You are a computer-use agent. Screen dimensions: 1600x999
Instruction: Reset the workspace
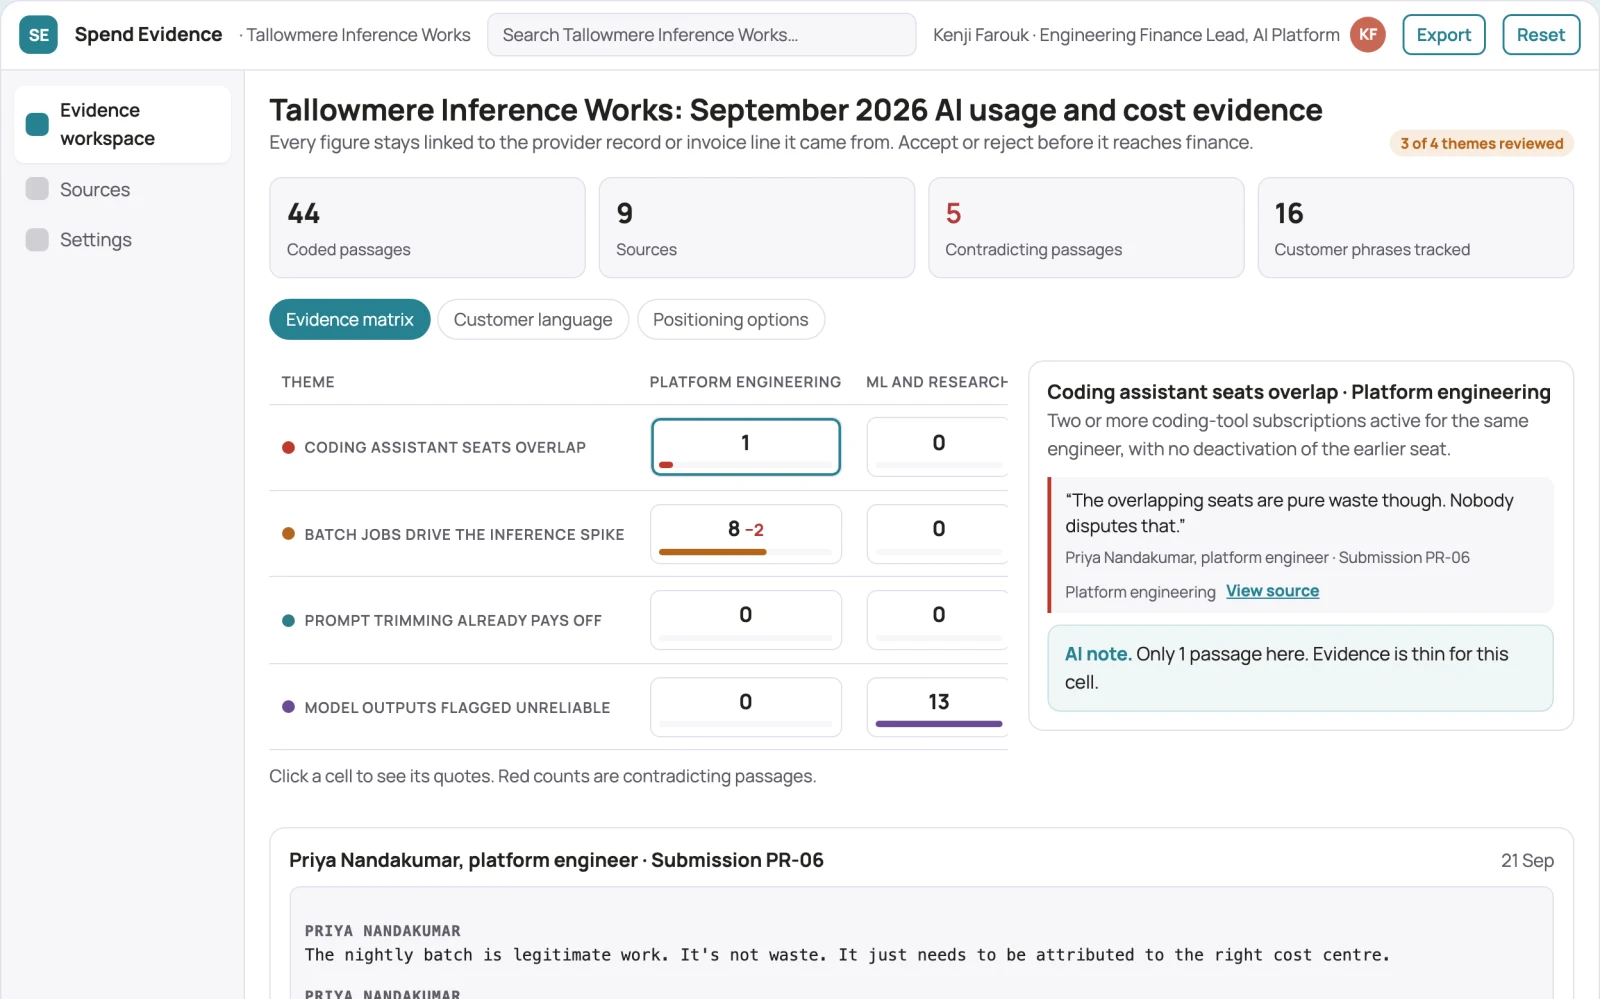(1540, 35)
